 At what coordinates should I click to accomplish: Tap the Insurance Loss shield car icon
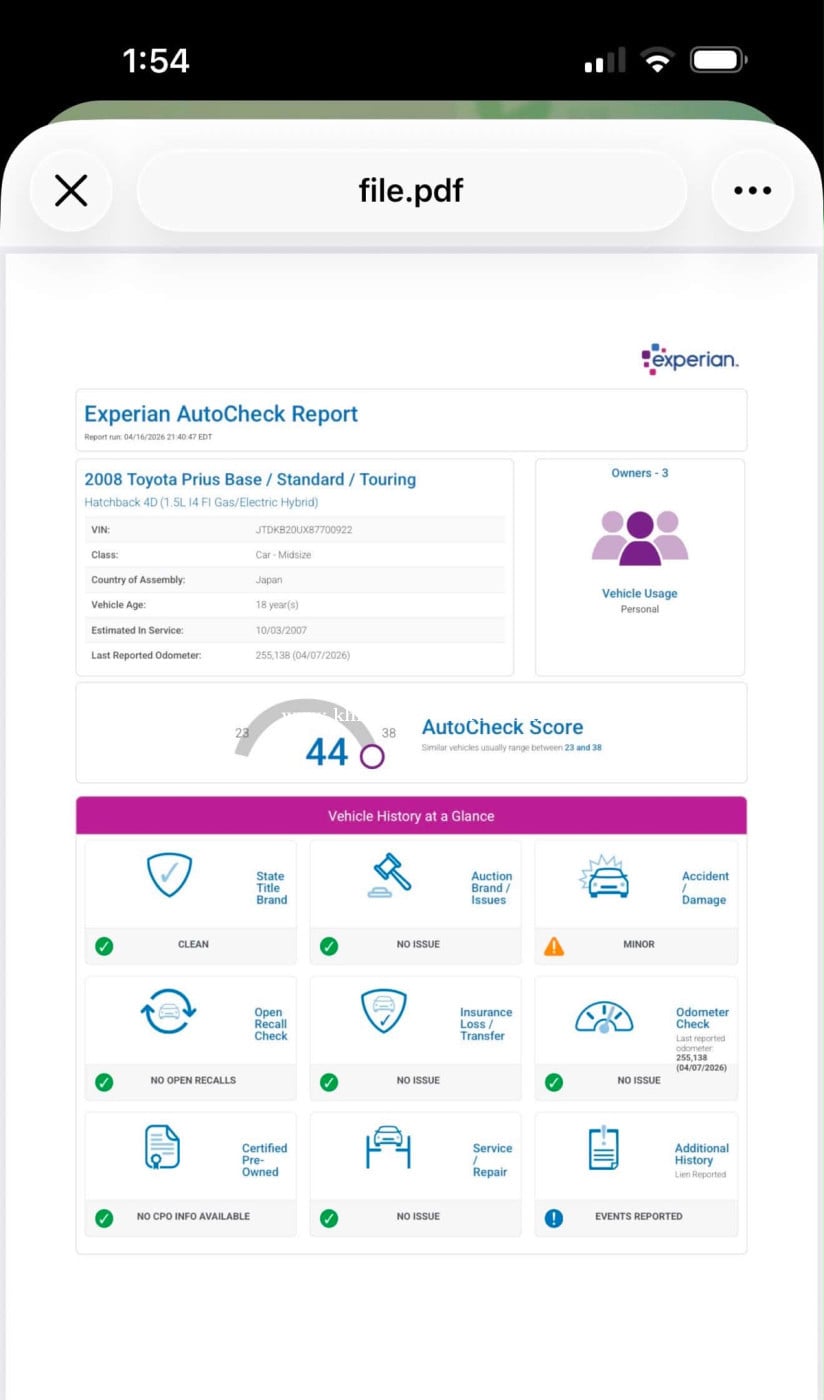point(384,1011)
